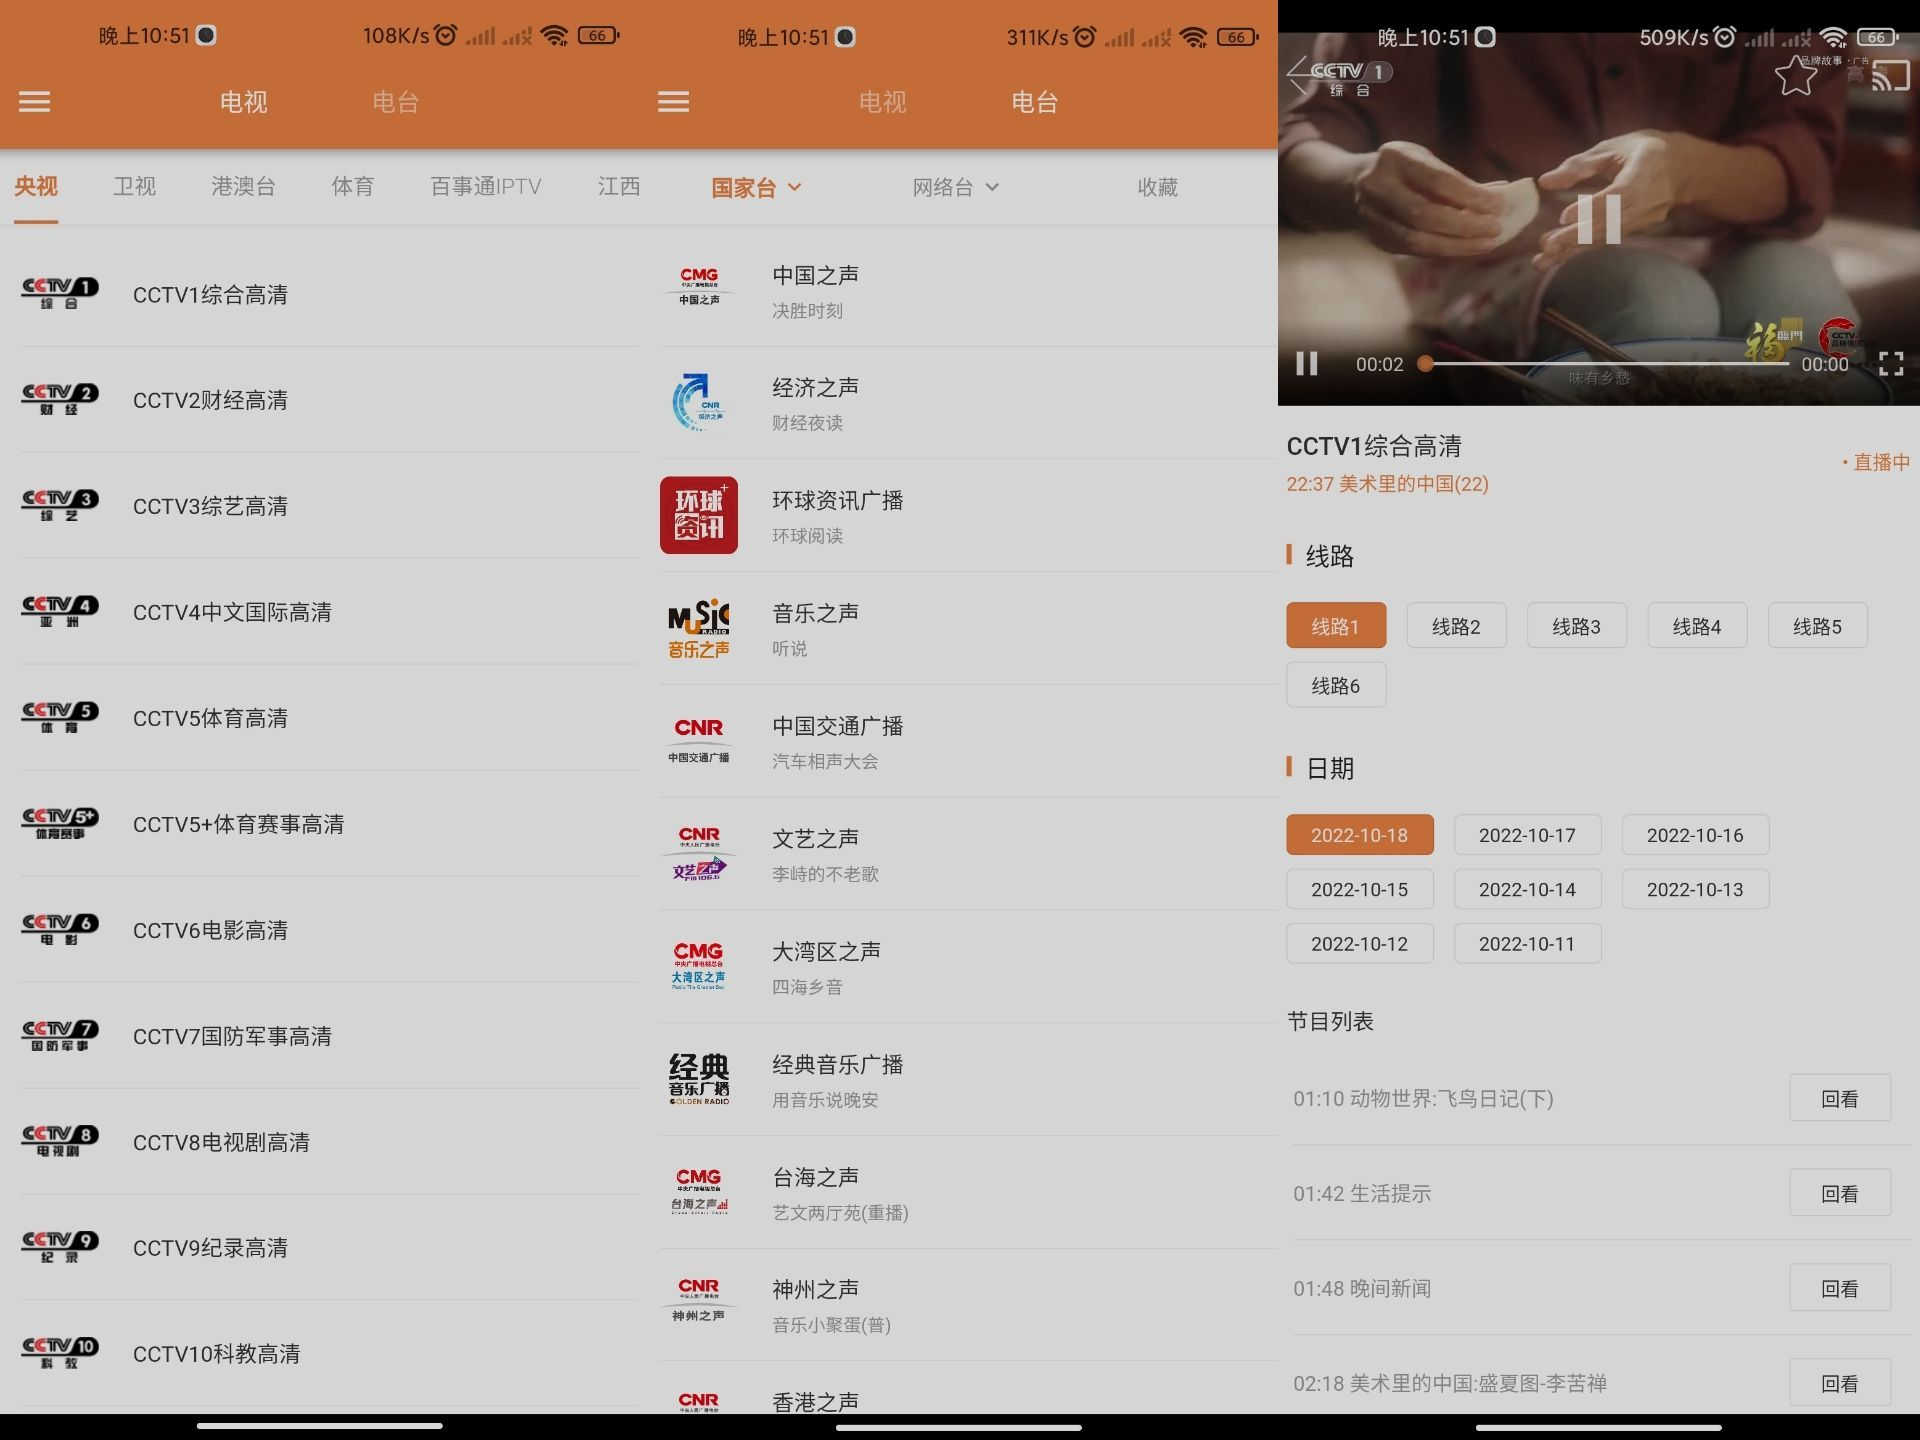Tap 大湾区之声 CMG logo
1920x1440 pixels.
[699, 966]
